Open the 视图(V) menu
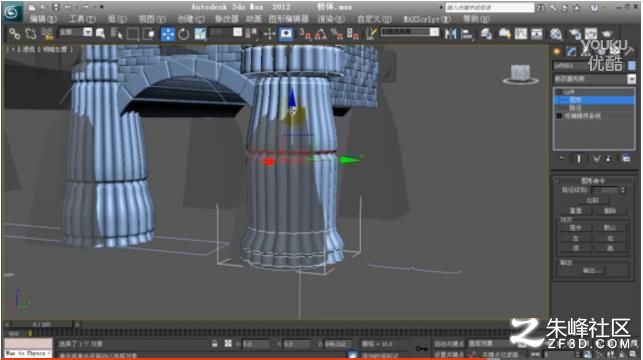 coord(152,19)
